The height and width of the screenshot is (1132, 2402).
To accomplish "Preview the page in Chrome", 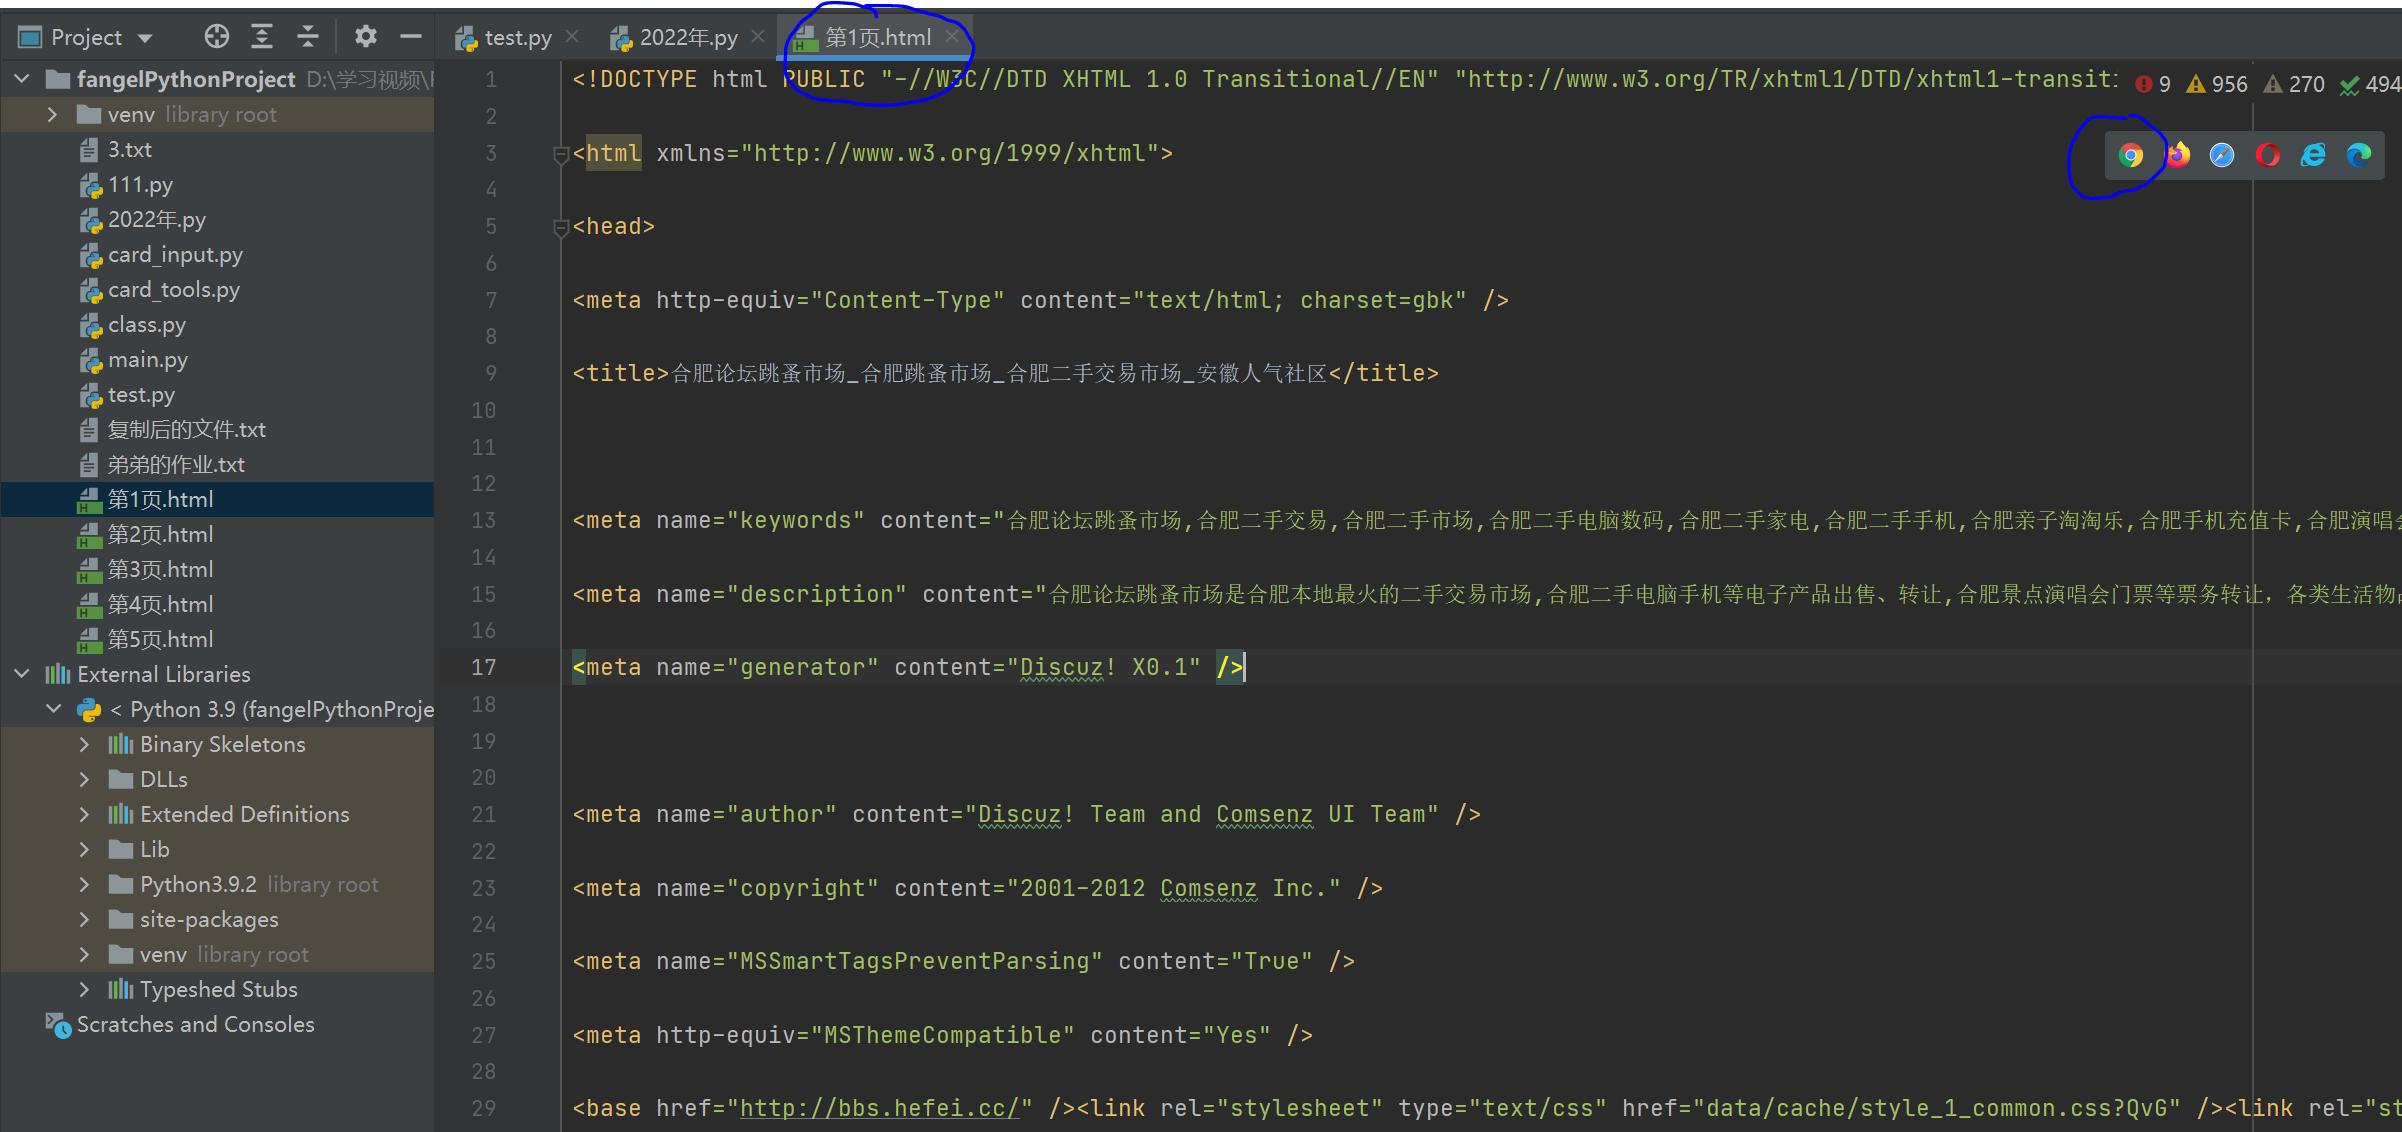I will coord(2131,155).
